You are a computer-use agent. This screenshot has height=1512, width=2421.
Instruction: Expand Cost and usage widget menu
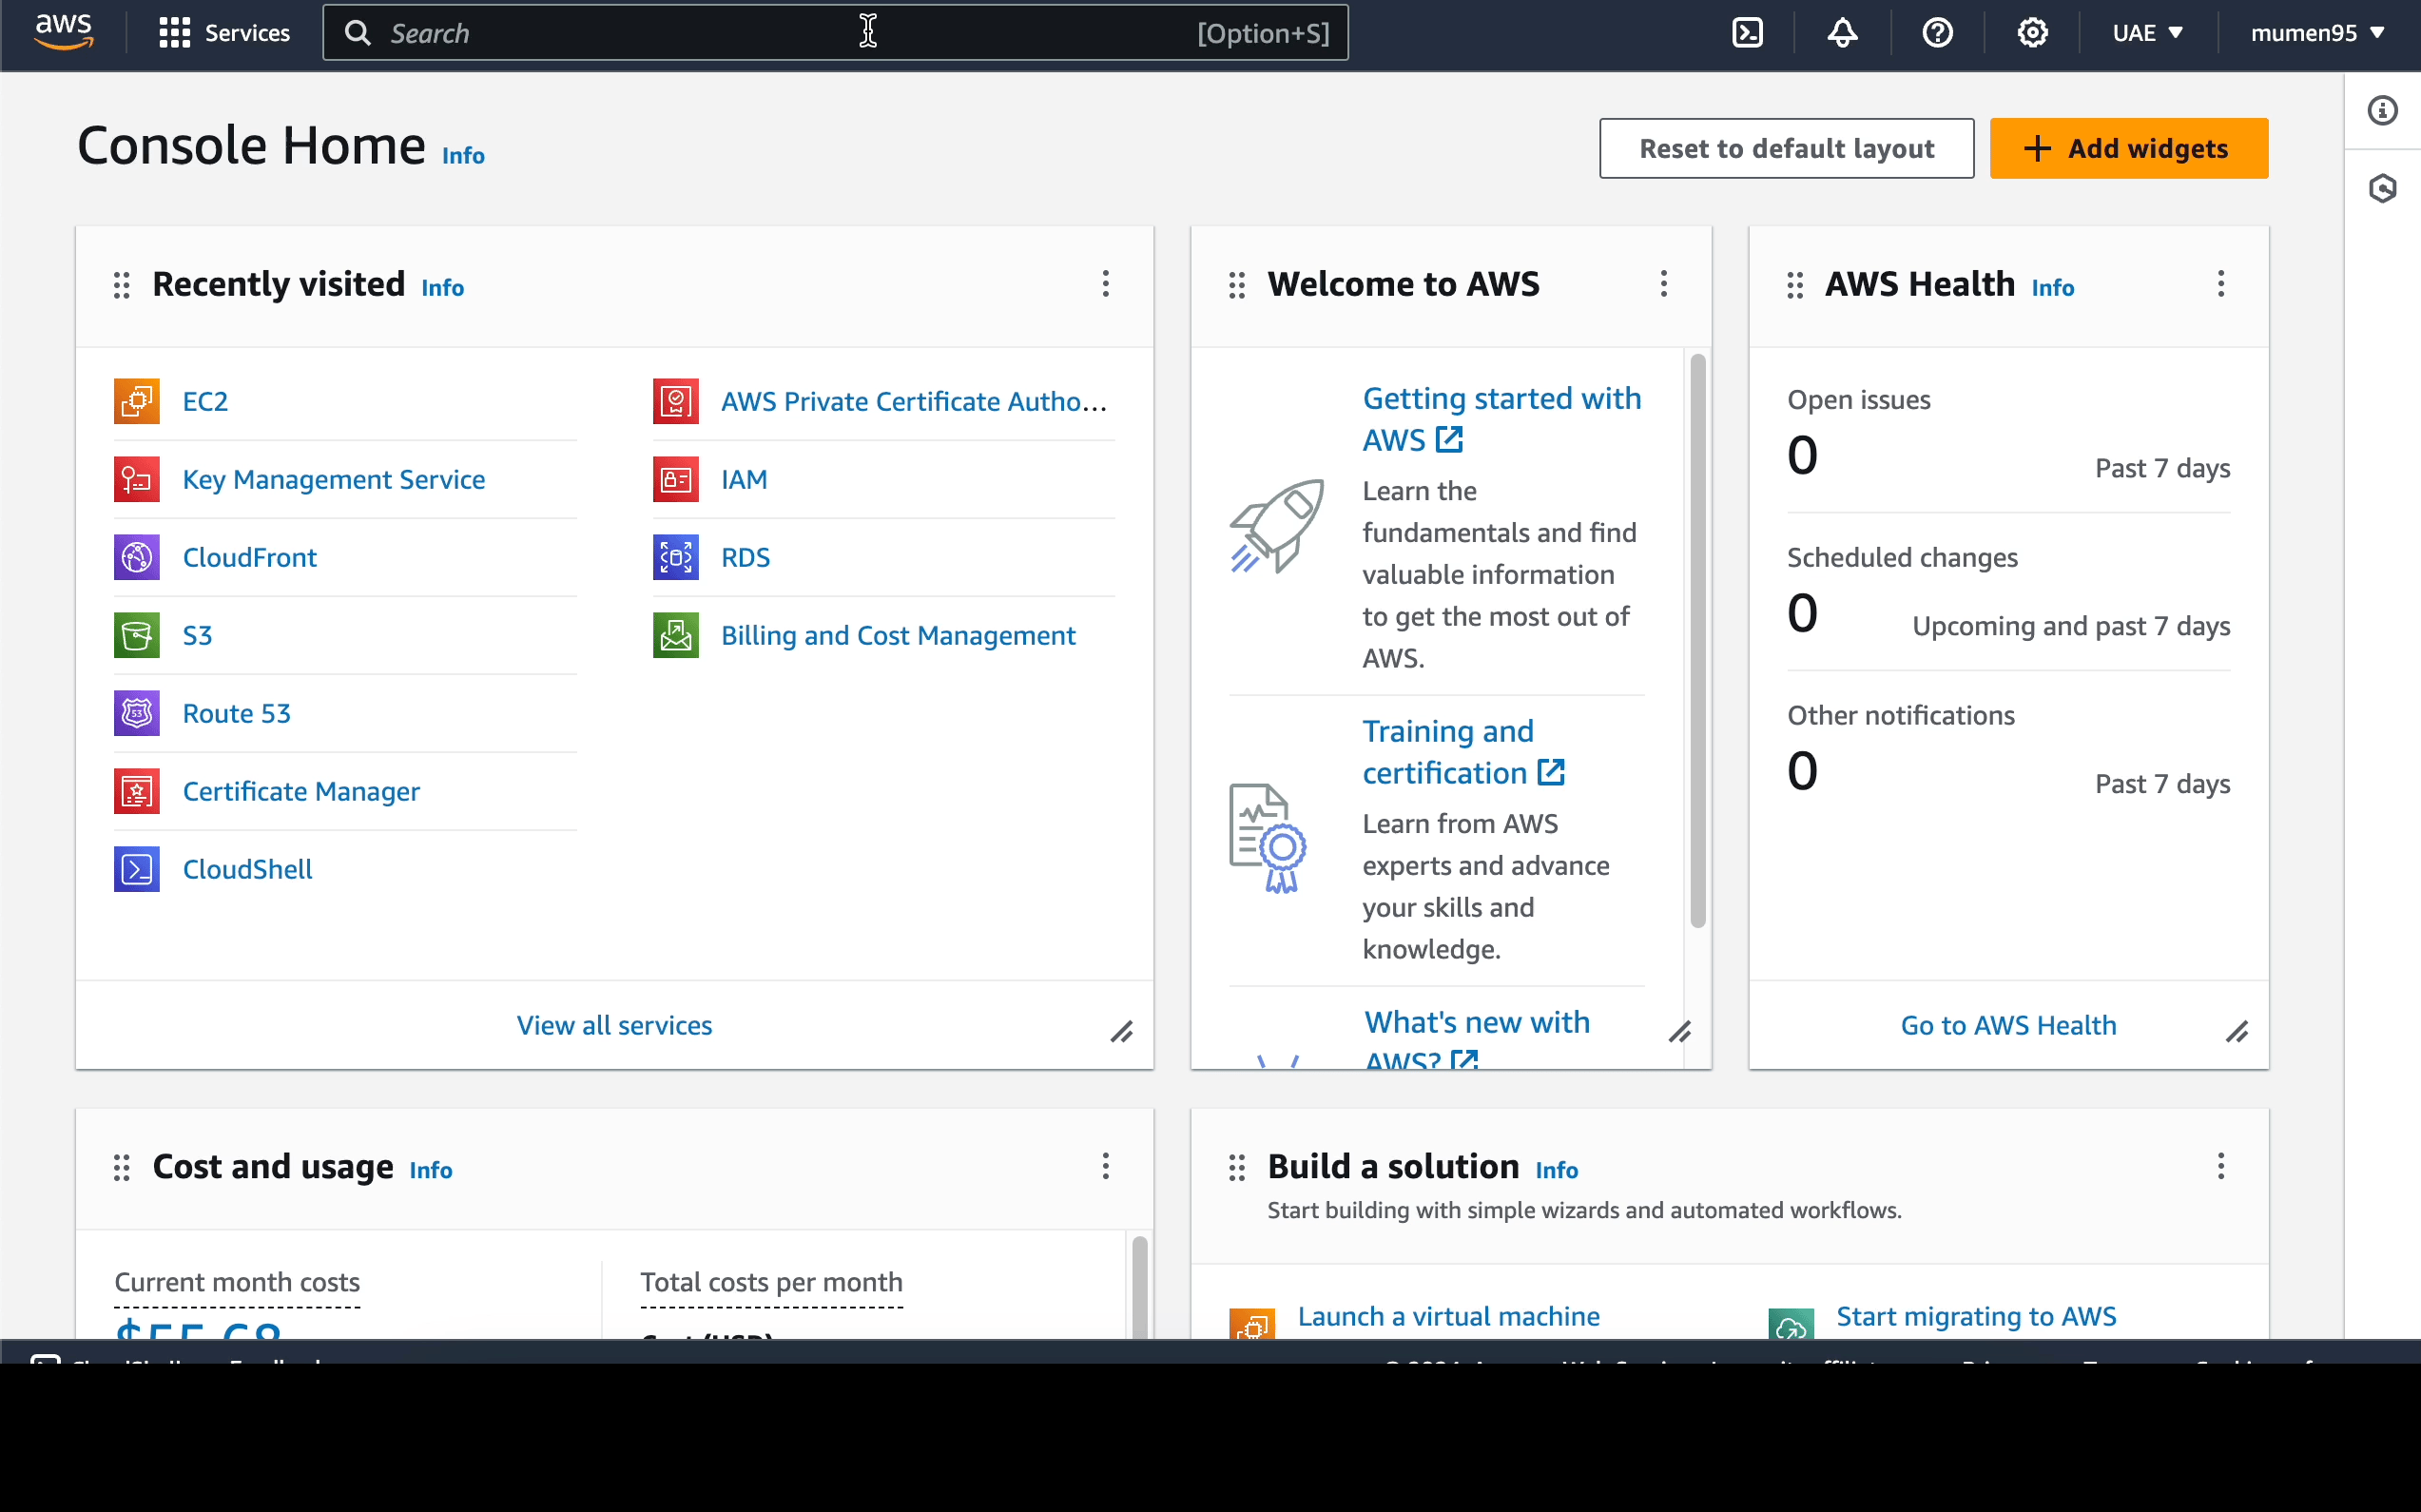pos(1106,1167)
